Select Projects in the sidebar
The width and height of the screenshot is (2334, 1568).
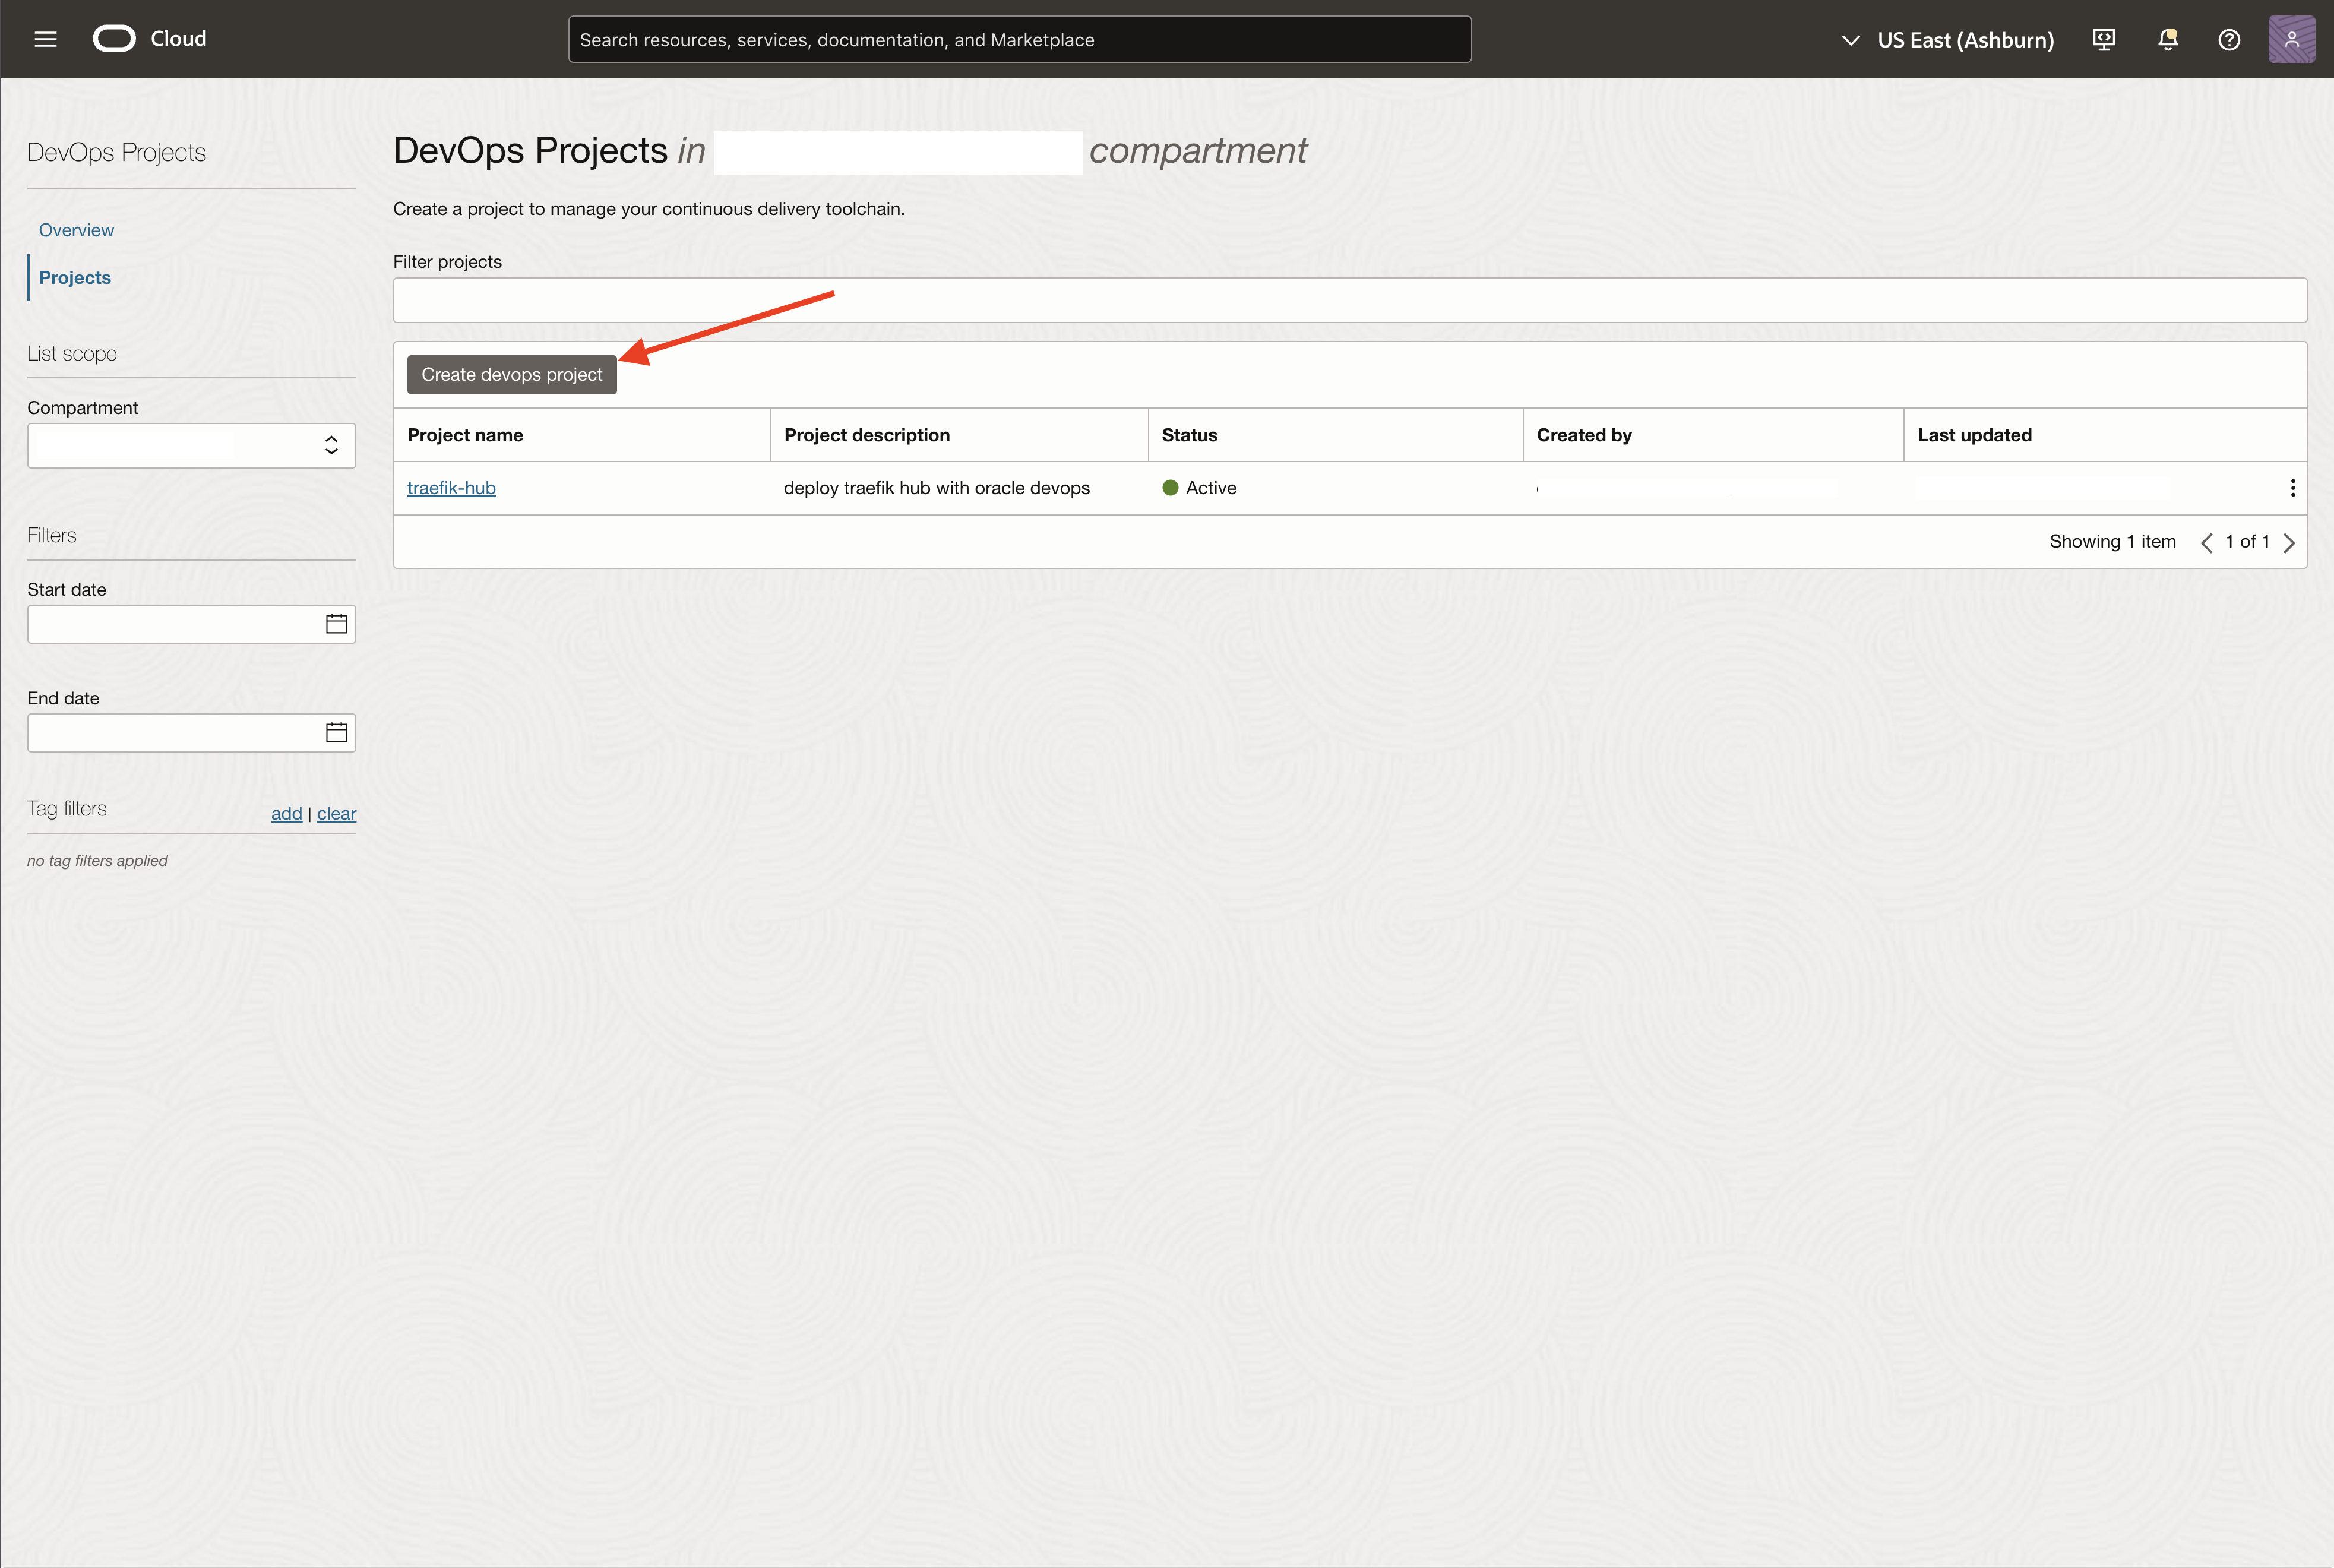point(75,278)
